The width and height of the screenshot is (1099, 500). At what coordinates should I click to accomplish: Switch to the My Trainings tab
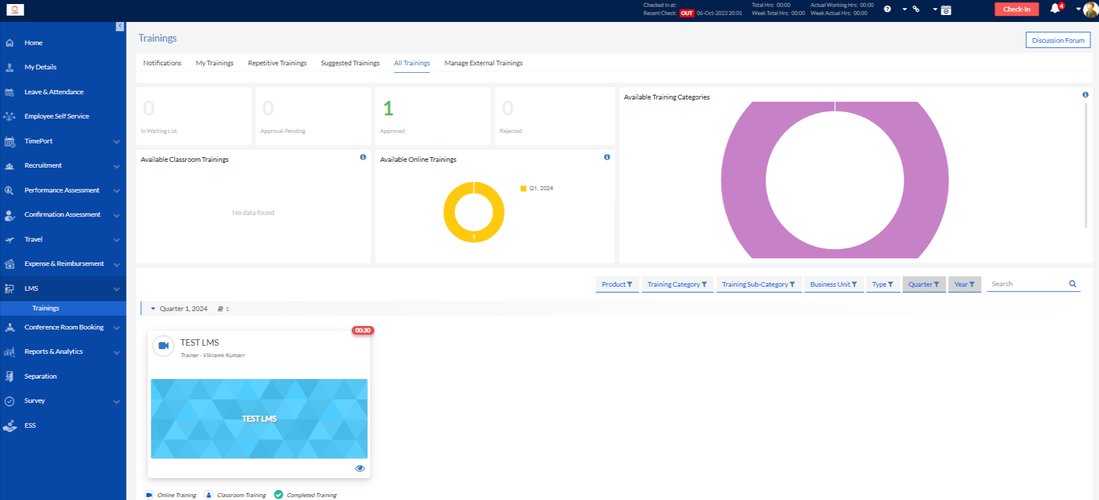214,63
